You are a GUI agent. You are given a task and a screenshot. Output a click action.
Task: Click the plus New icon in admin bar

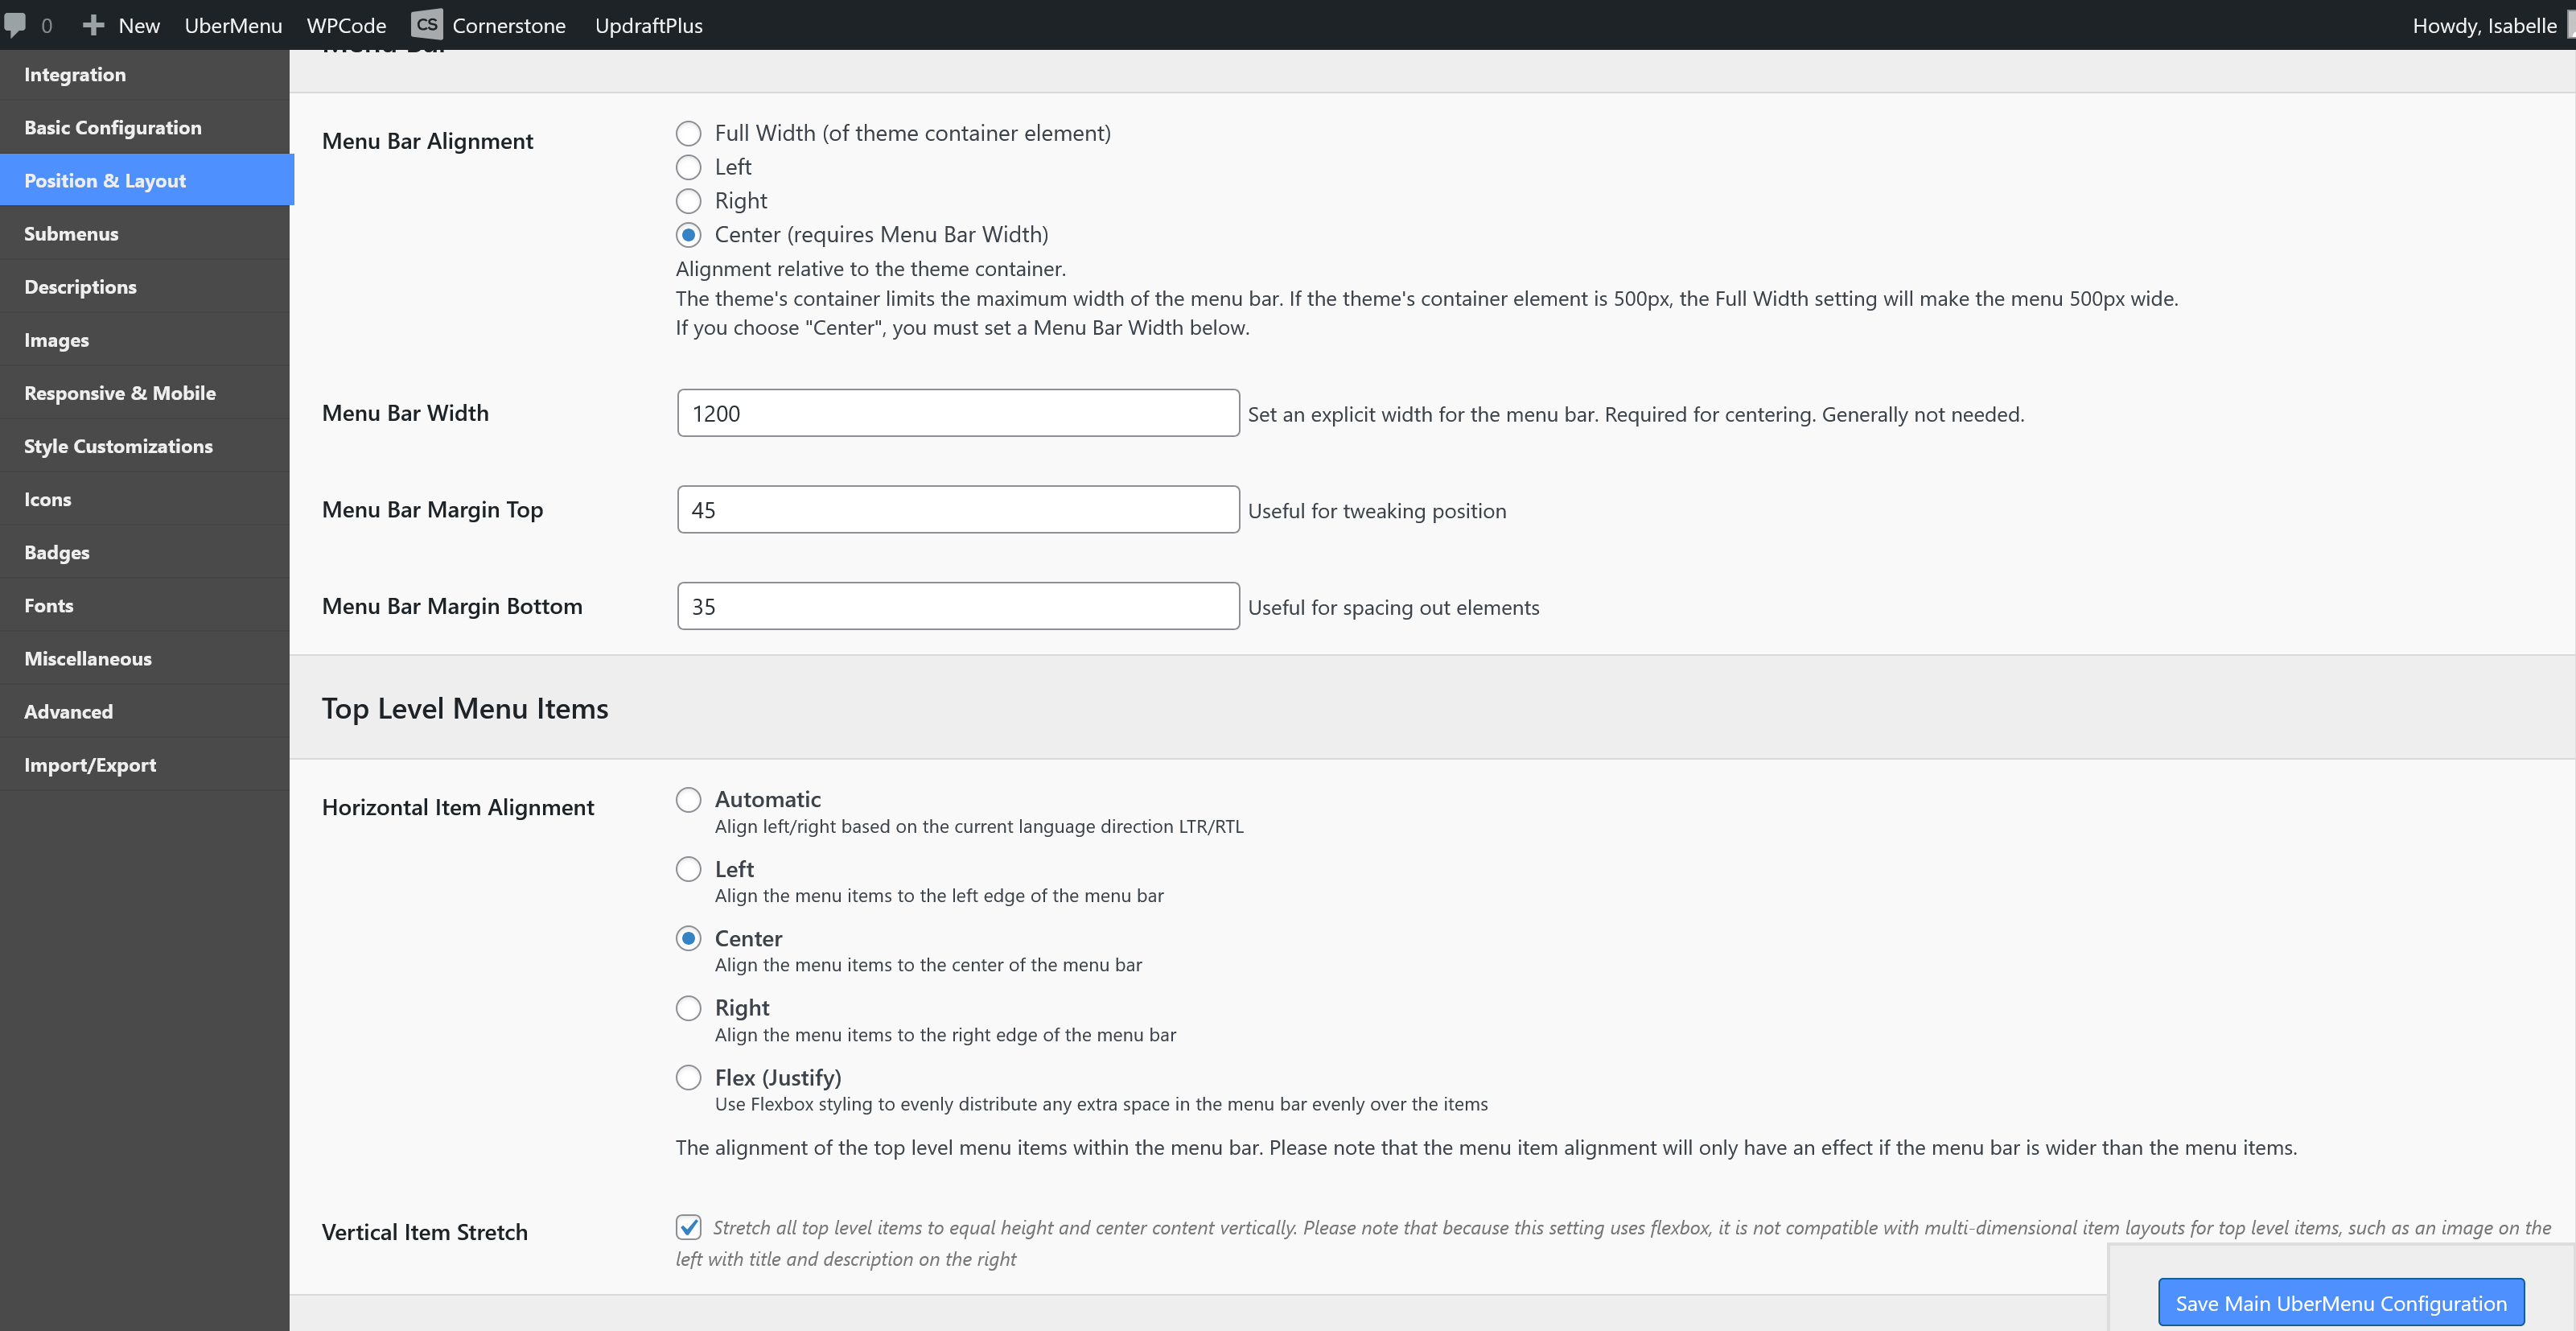[x=93, y=25]
